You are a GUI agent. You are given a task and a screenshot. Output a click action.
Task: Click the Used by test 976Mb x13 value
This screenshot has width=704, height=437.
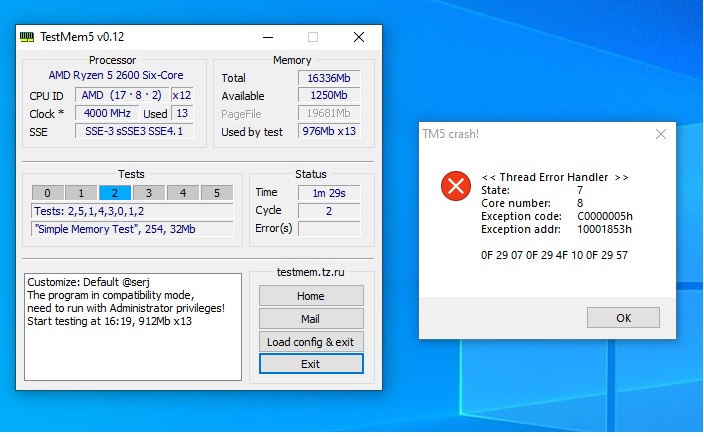click(329, 131)
